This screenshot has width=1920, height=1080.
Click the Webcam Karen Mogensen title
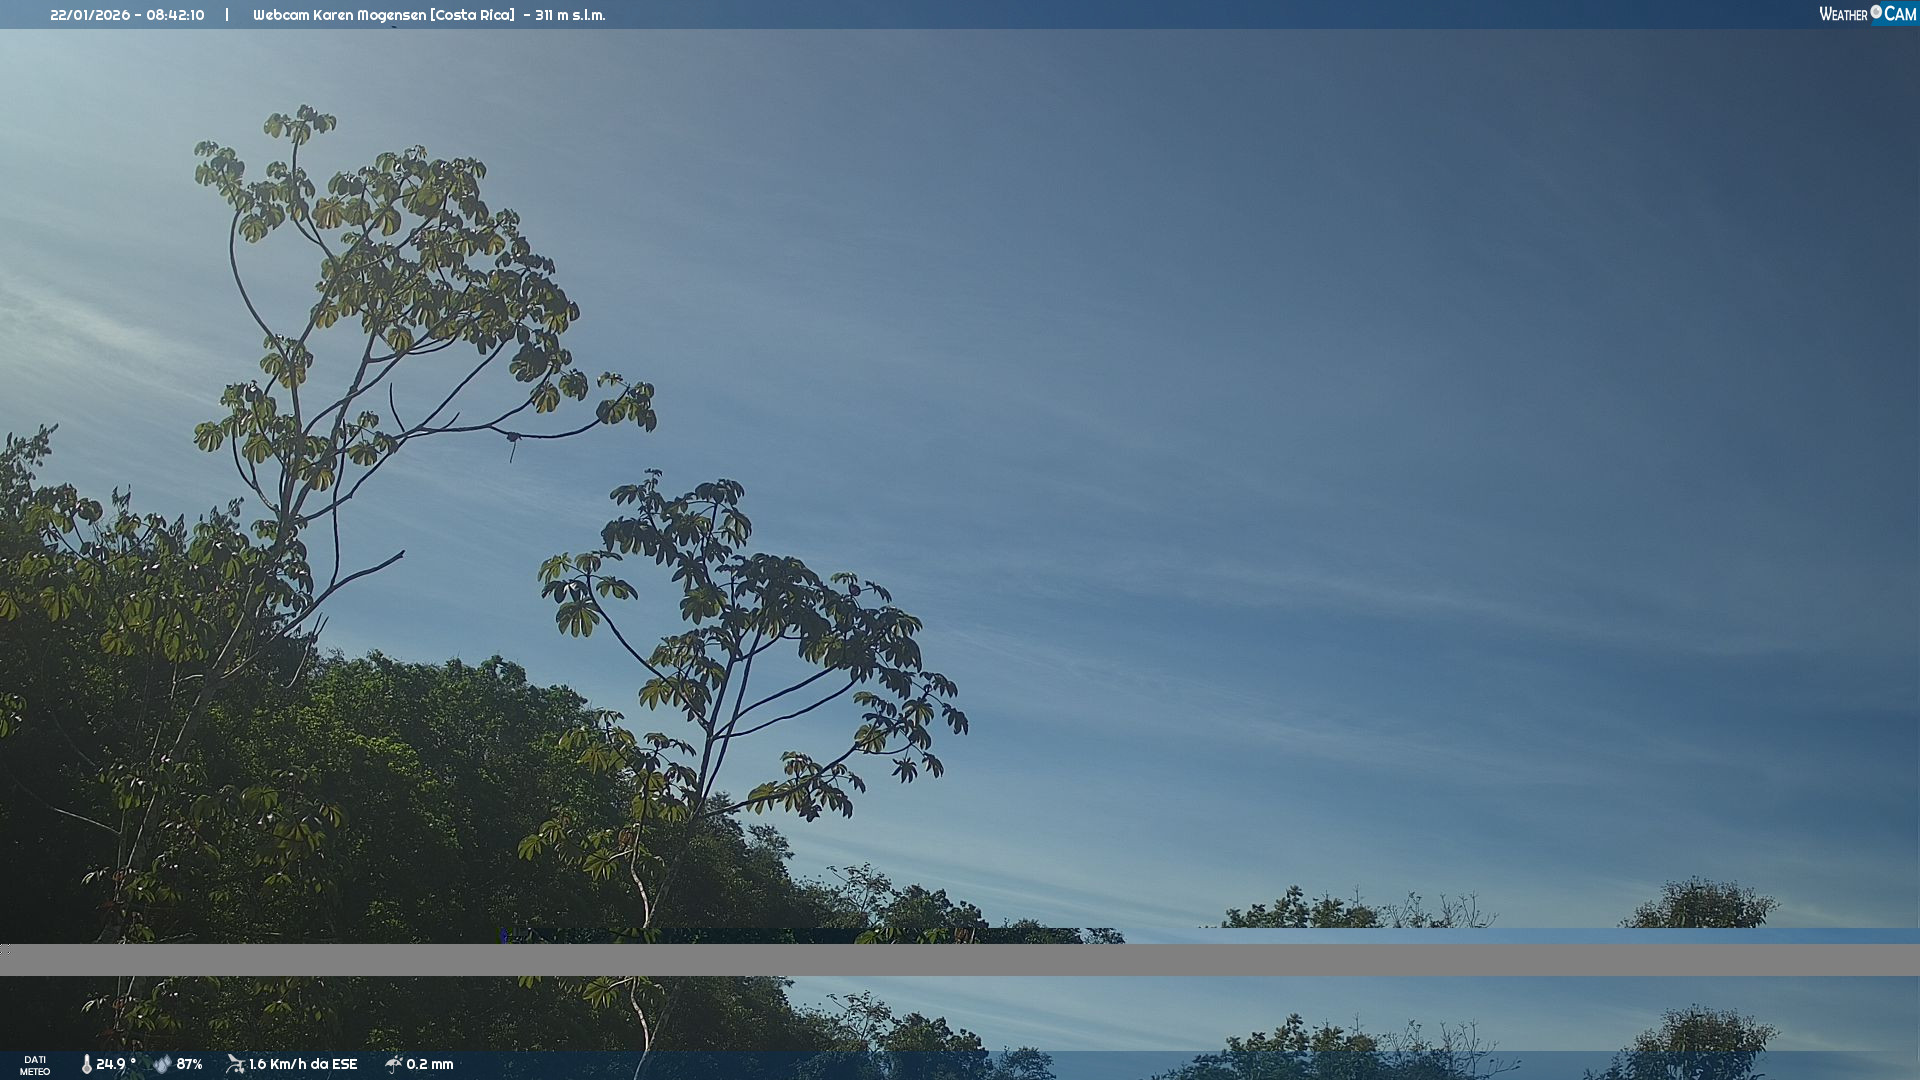click(339, 15)
